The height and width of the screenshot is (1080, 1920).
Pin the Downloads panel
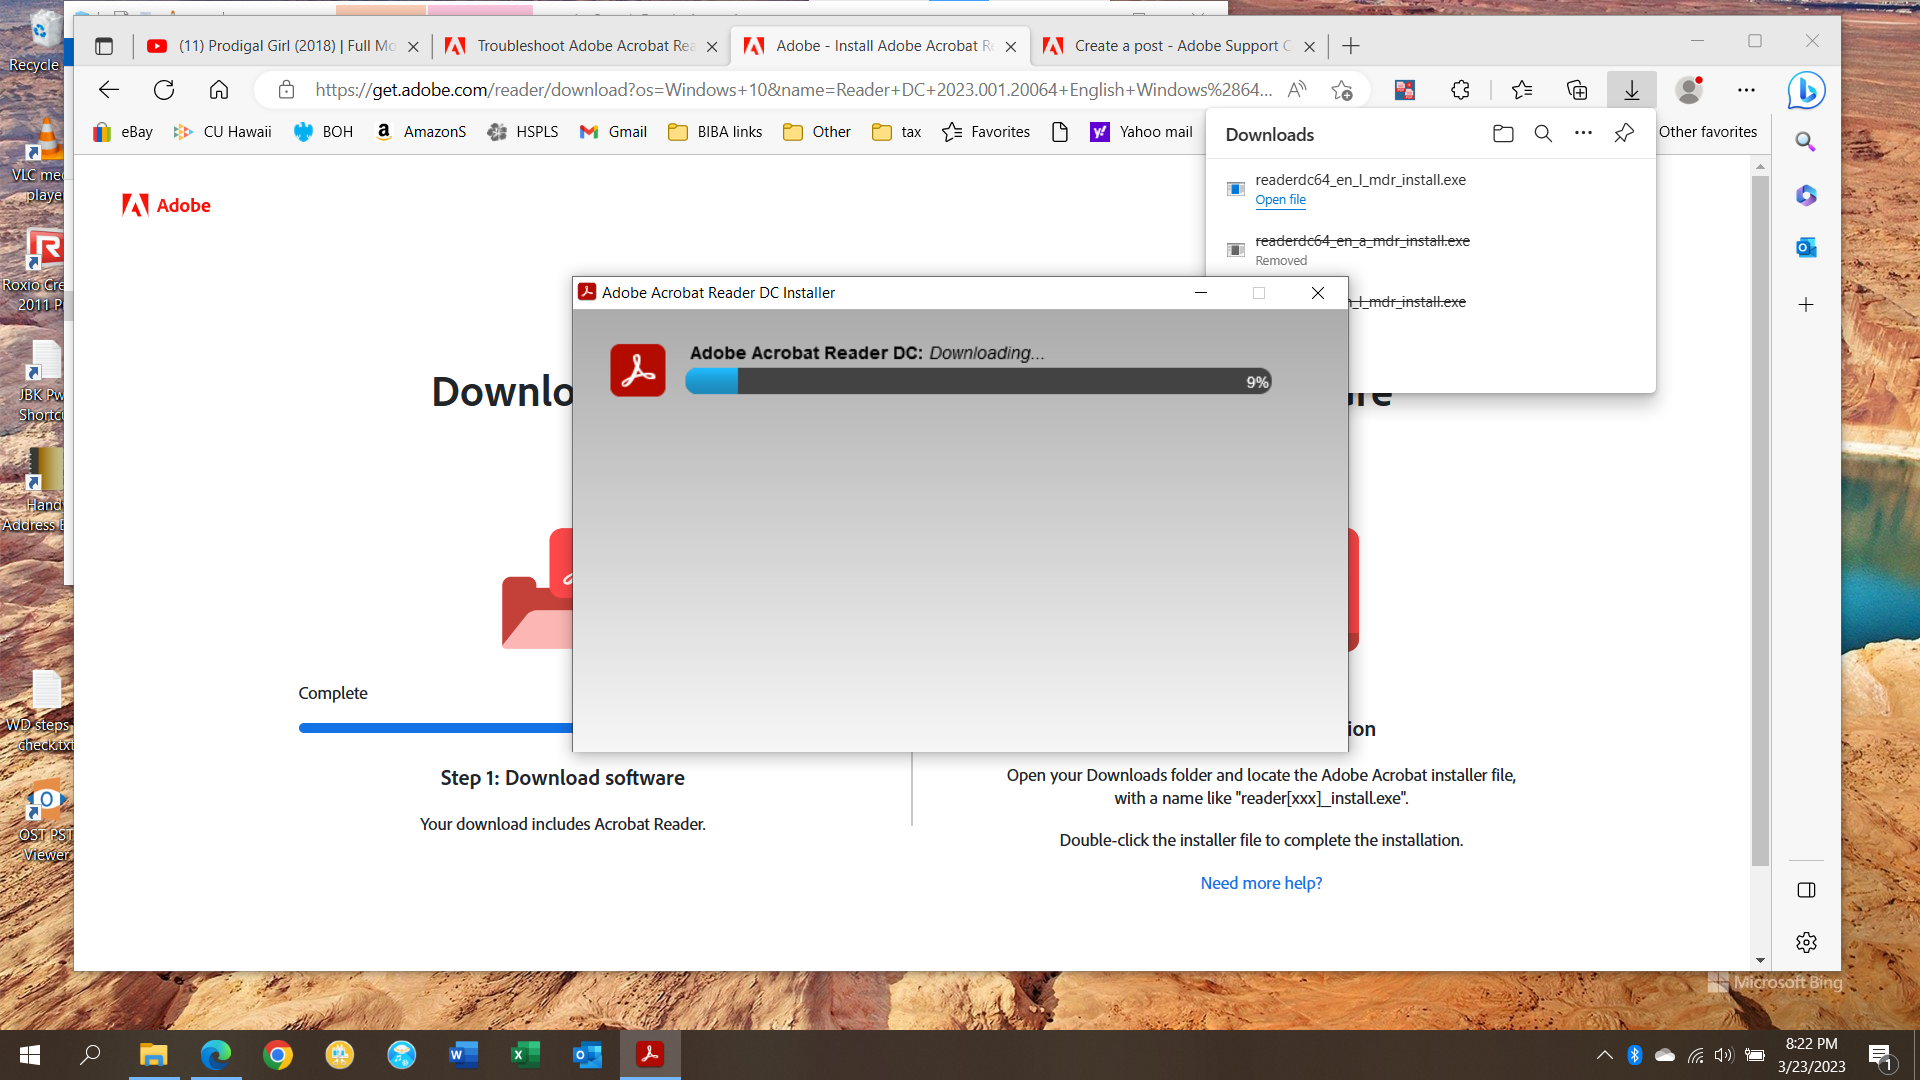tap(1624, 134)
